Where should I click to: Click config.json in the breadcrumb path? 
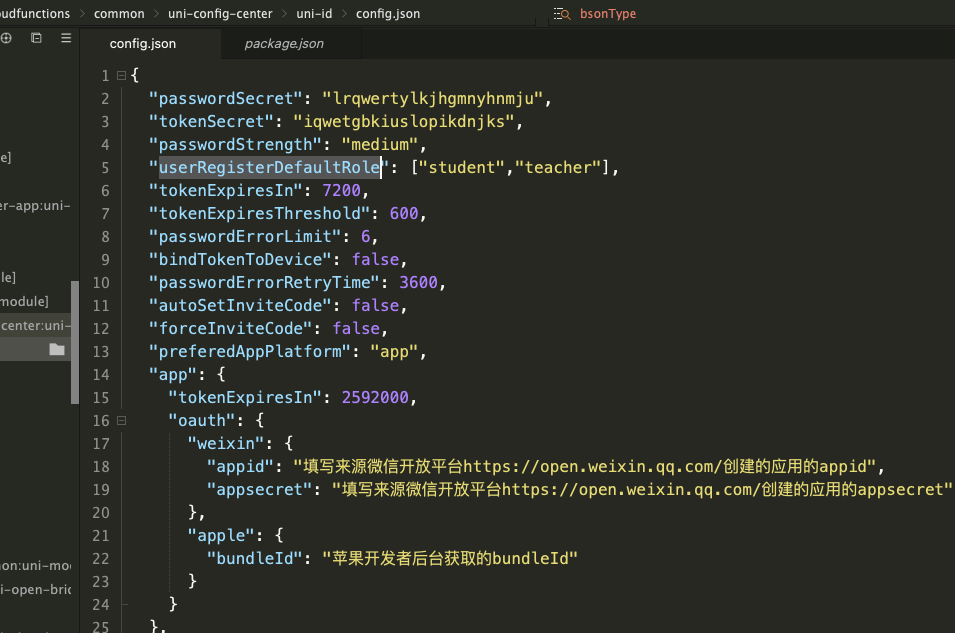(x=388, y=14)
